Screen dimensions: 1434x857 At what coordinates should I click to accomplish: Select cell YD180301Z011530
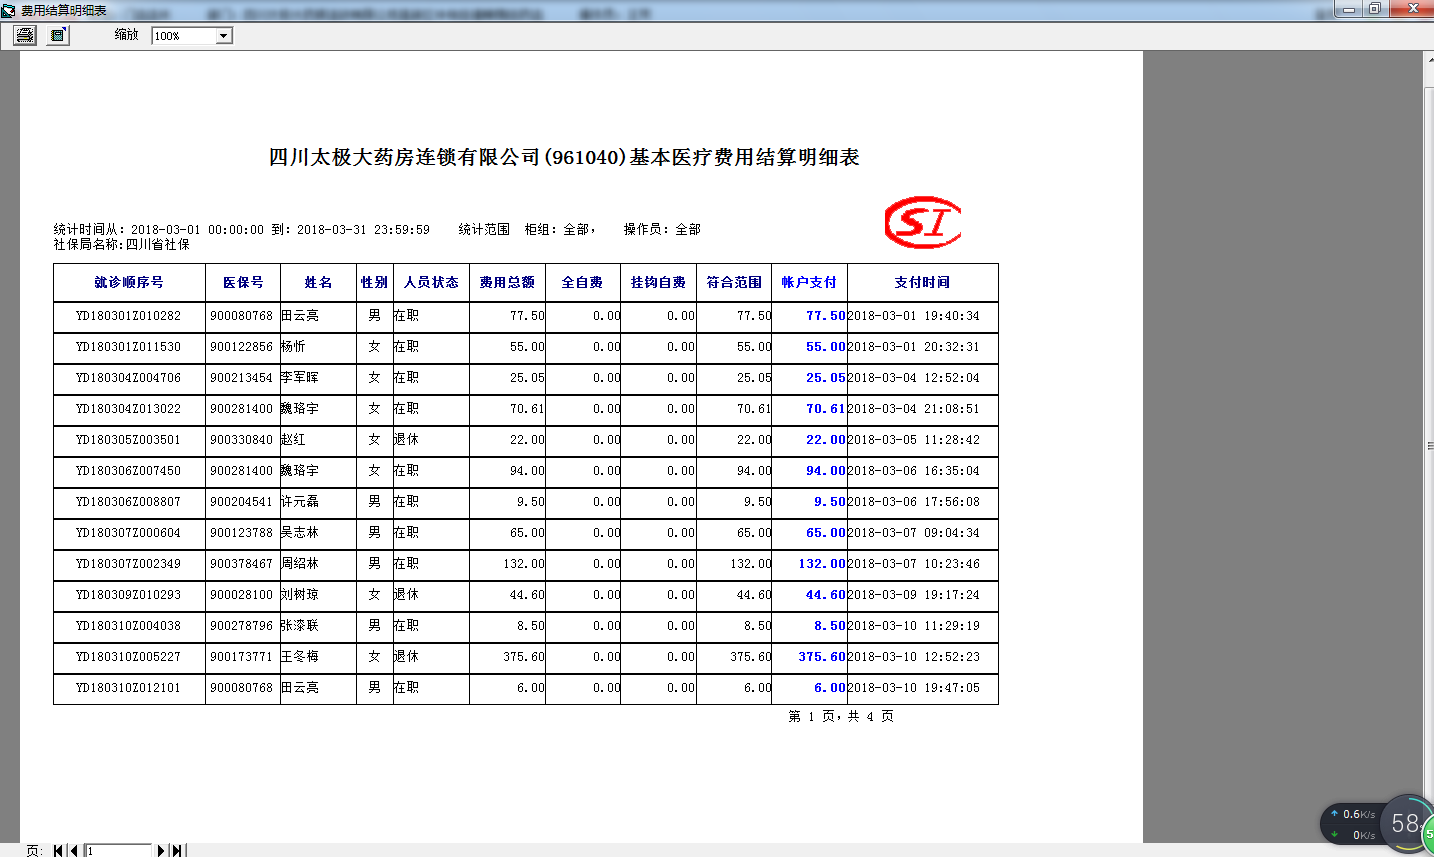coord(129,347)
